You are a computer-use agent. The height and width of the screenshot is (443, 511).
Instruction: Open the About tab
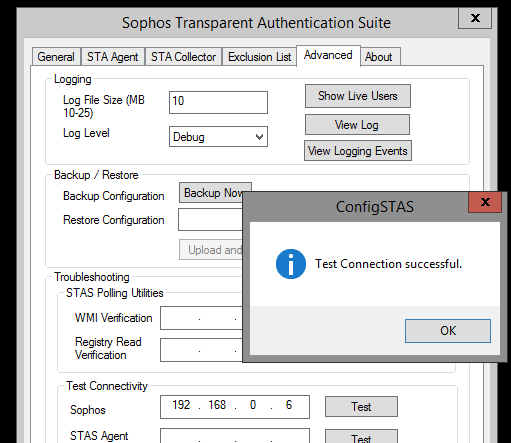point(379,57)
